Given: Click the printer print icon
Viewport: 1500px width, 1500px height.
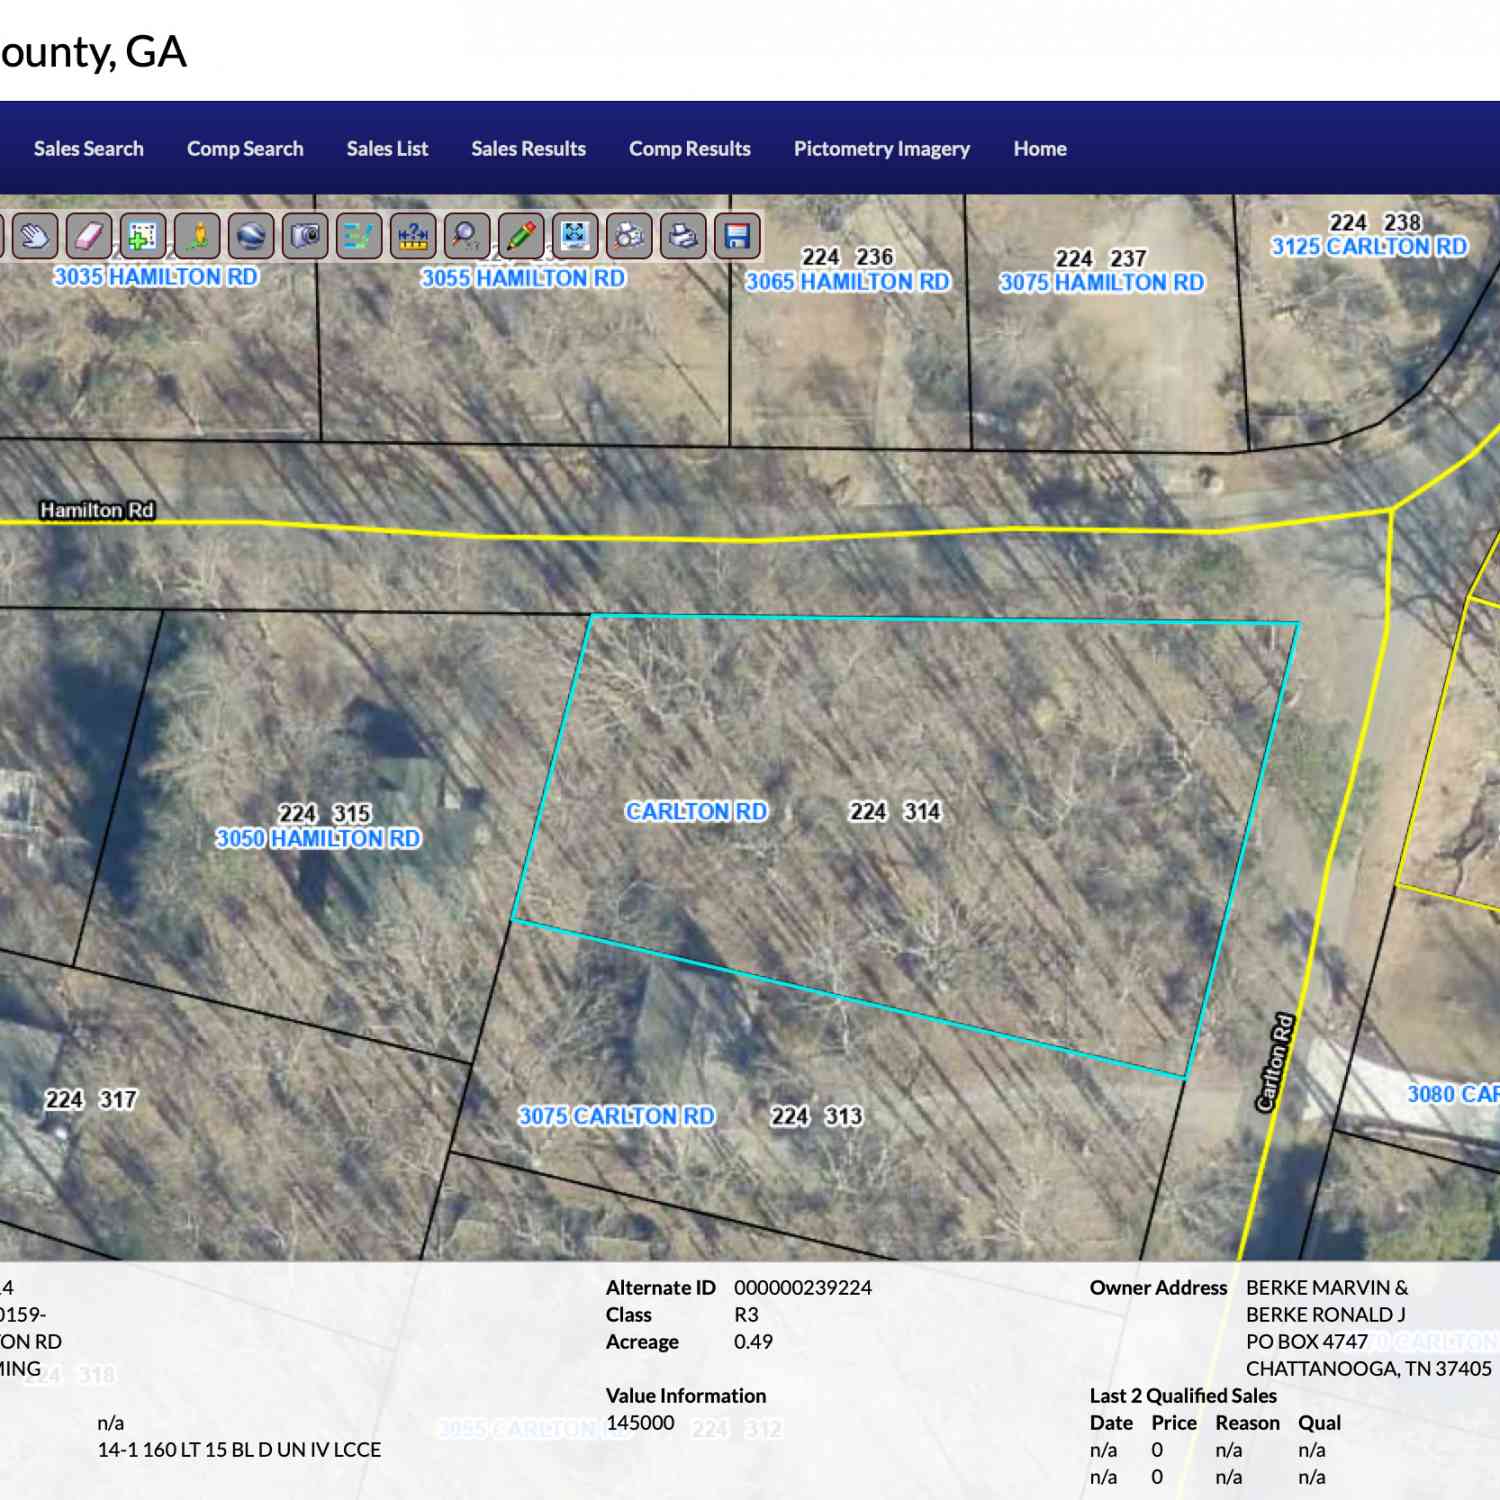Looking at the screenshot, I should pos(683,236).
